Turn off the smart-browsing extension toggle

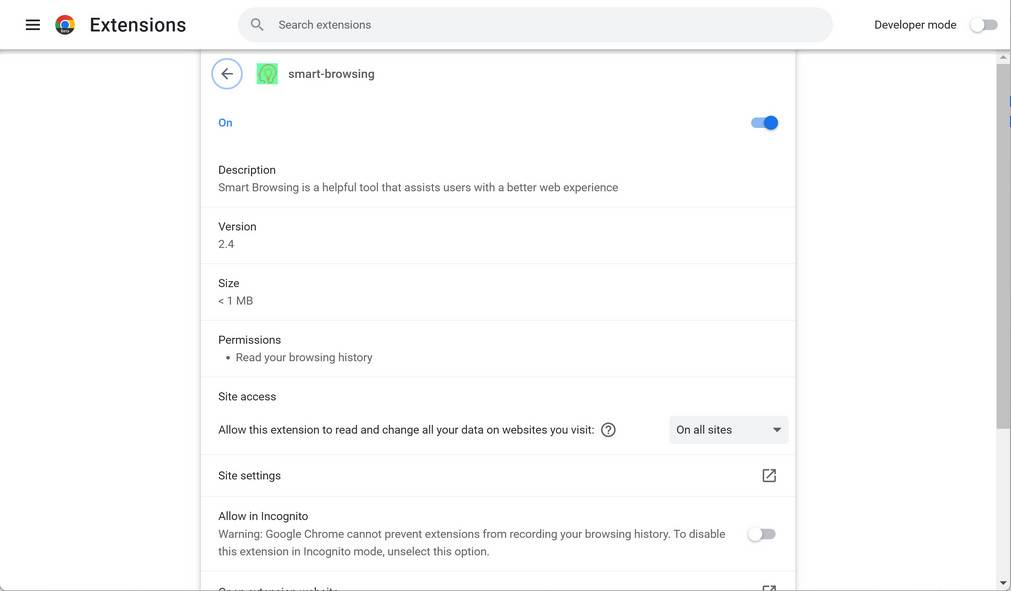click(764, 123)
